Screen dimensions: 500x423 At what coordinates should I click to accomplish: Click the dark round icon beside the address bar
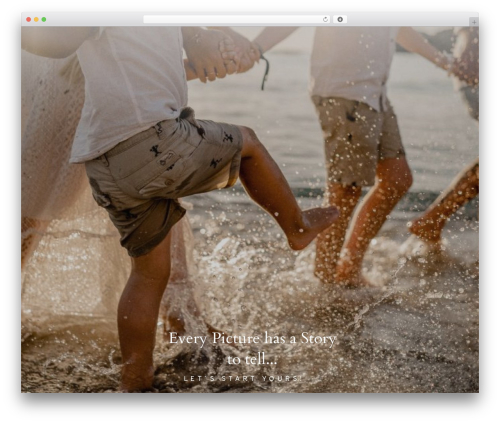pyautogui.click(x=340, y=20)
